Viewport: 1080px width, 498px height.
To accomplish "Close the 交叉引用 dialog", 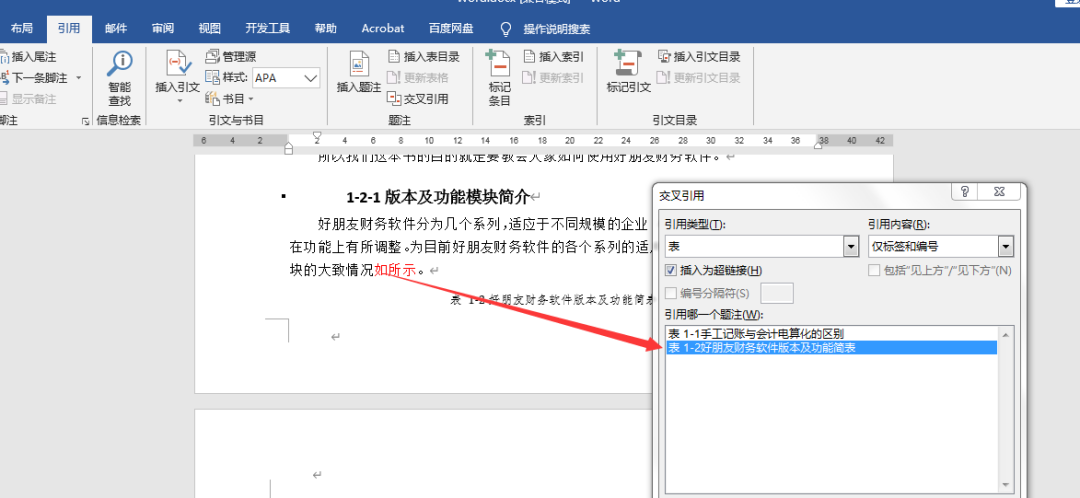I will [997, 191].
